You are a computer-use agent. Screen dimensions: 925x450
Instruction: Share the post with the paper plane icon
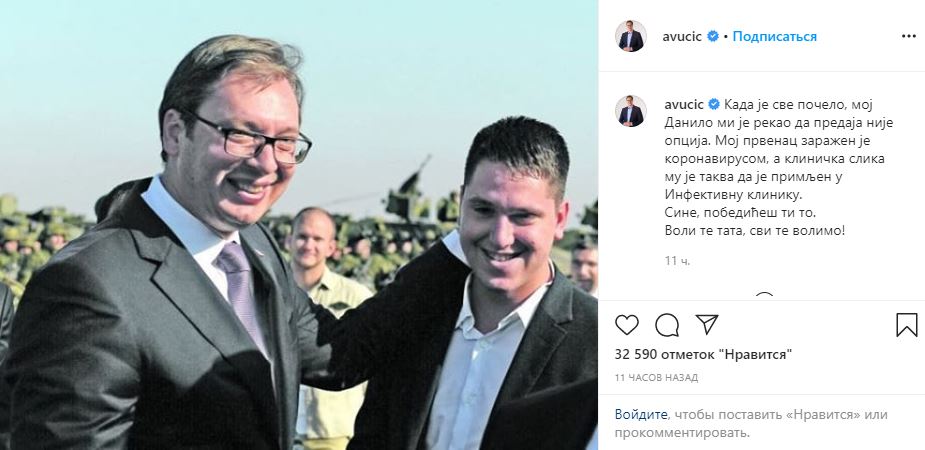[x=707, y=324]
